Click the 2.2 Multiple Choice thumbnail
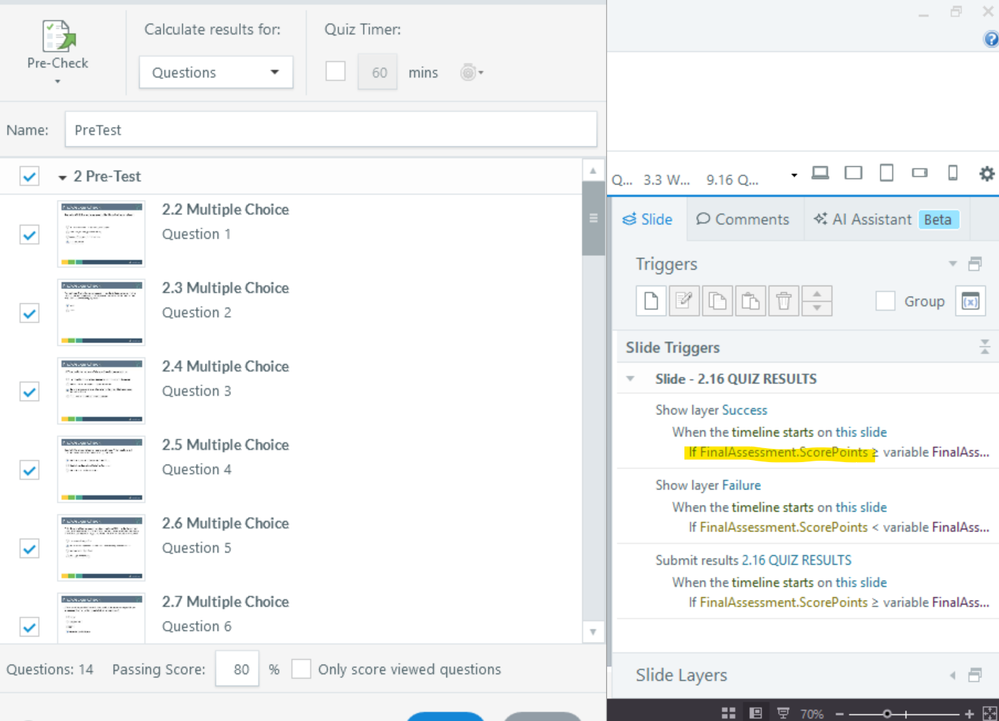The width and height of the screenshot is (999, 721). [101, 234]
